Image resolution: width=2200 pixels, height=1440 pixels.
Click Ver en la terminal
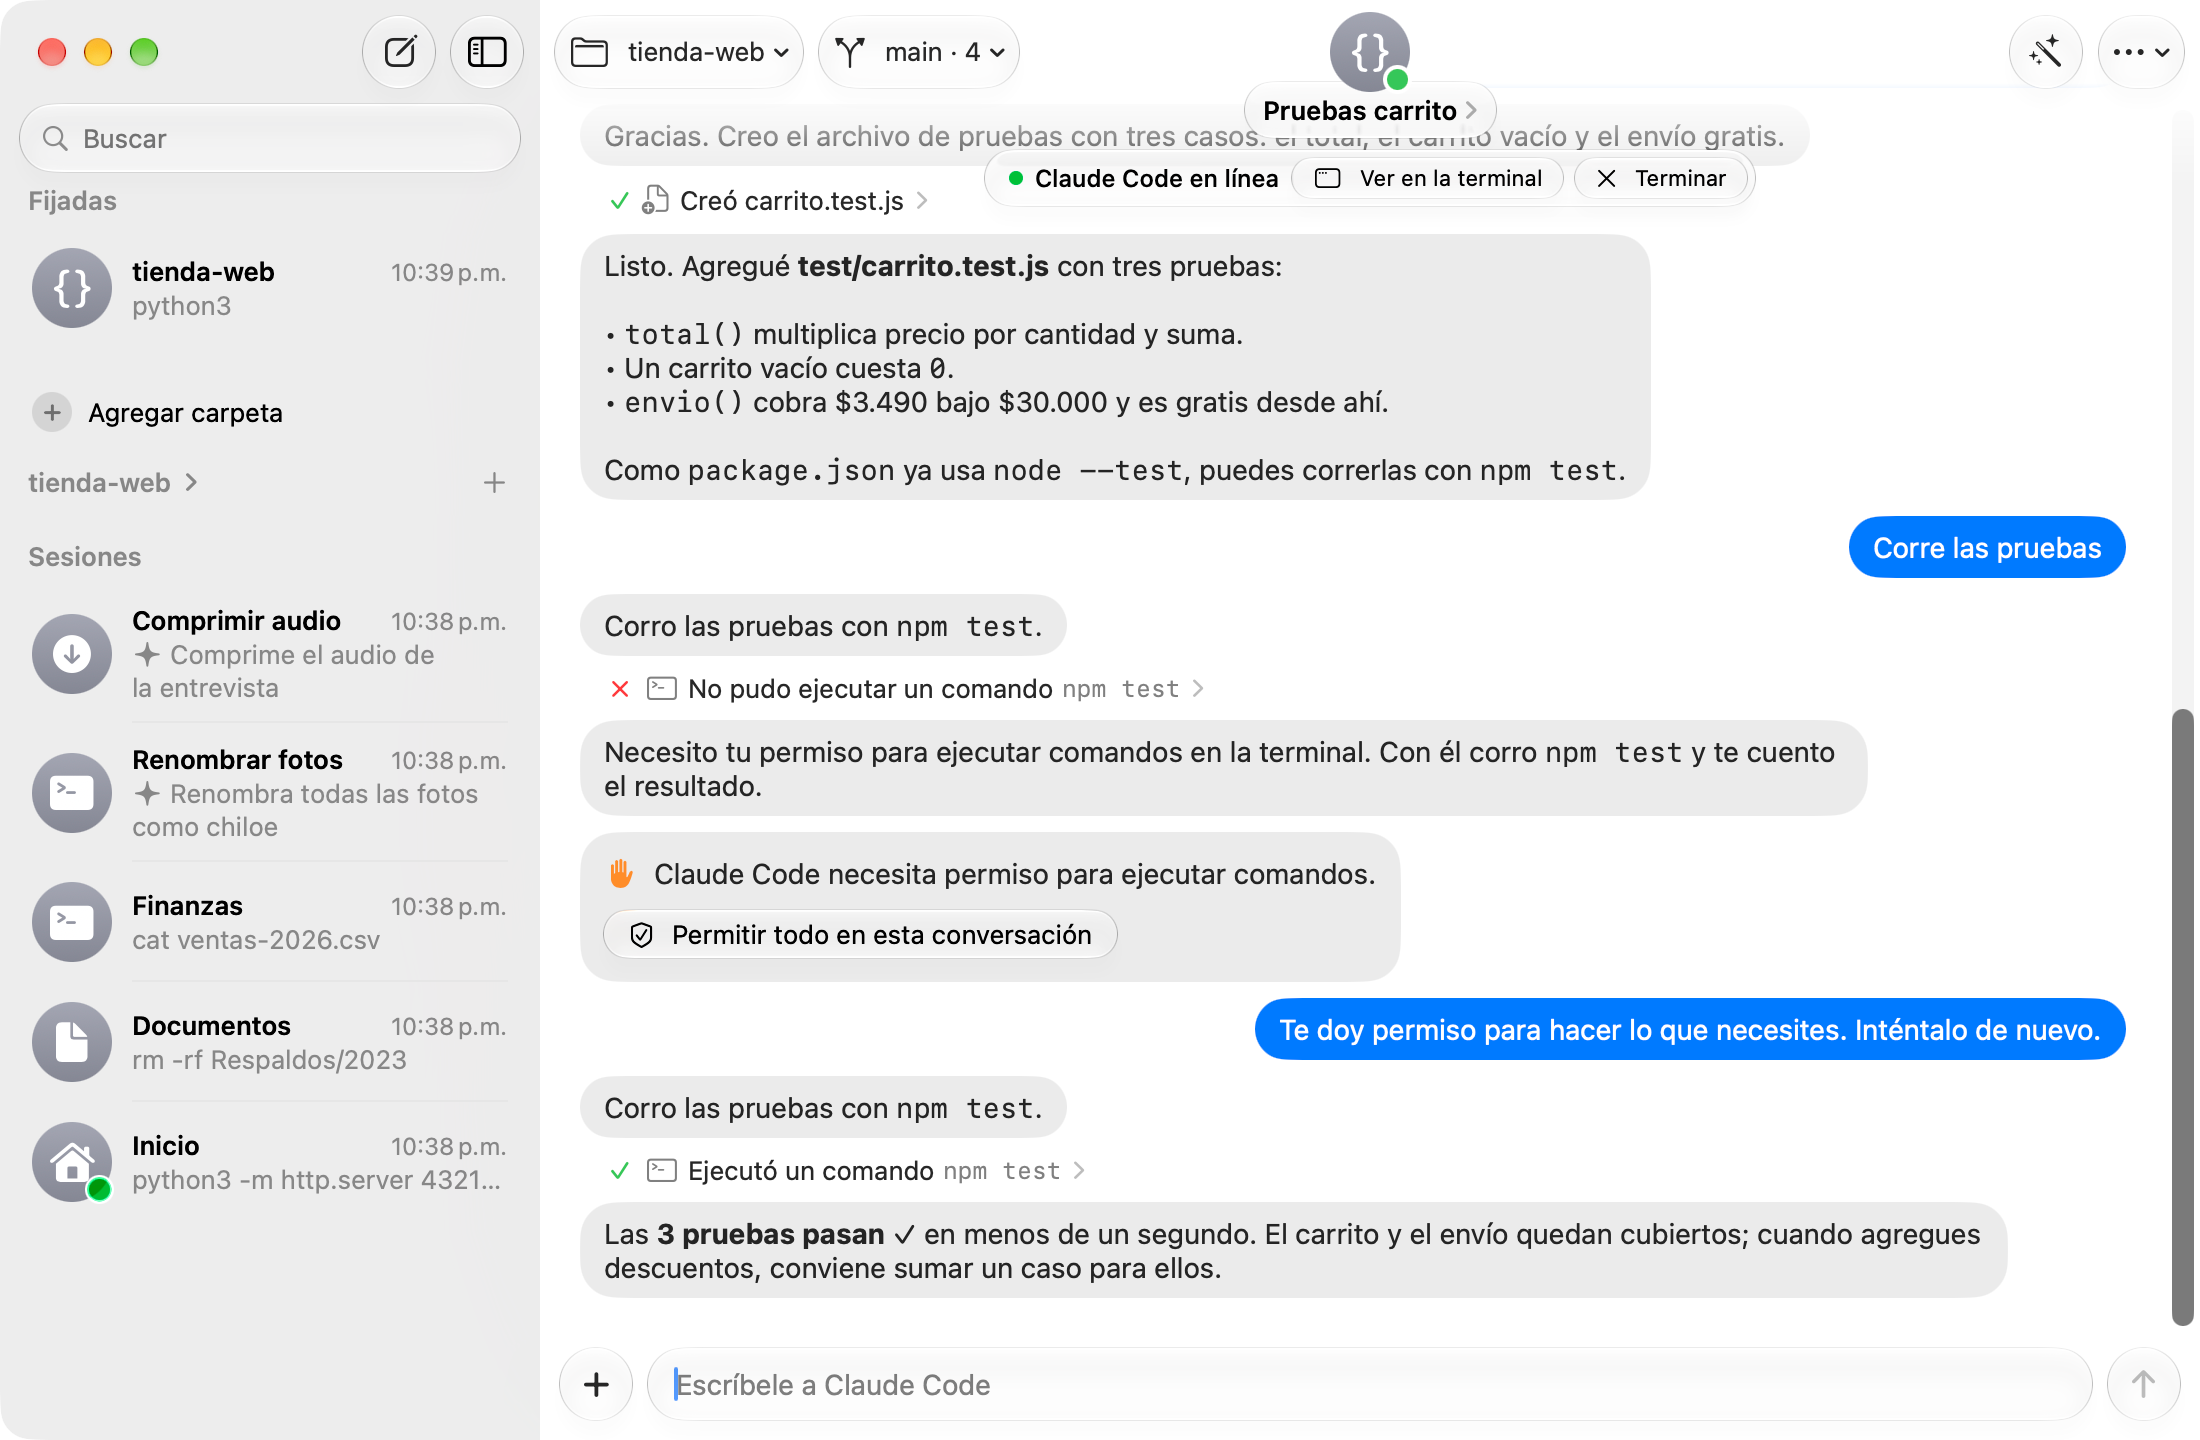tap(1428, 178)
